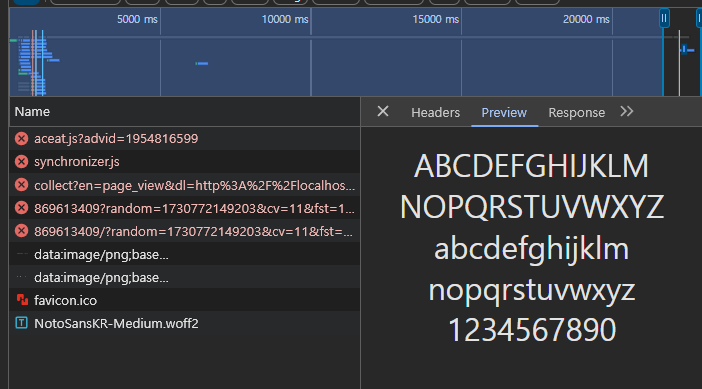The image size is (702, 389).
Task: Show more tabs with the chevron
Action: [627, 111]
